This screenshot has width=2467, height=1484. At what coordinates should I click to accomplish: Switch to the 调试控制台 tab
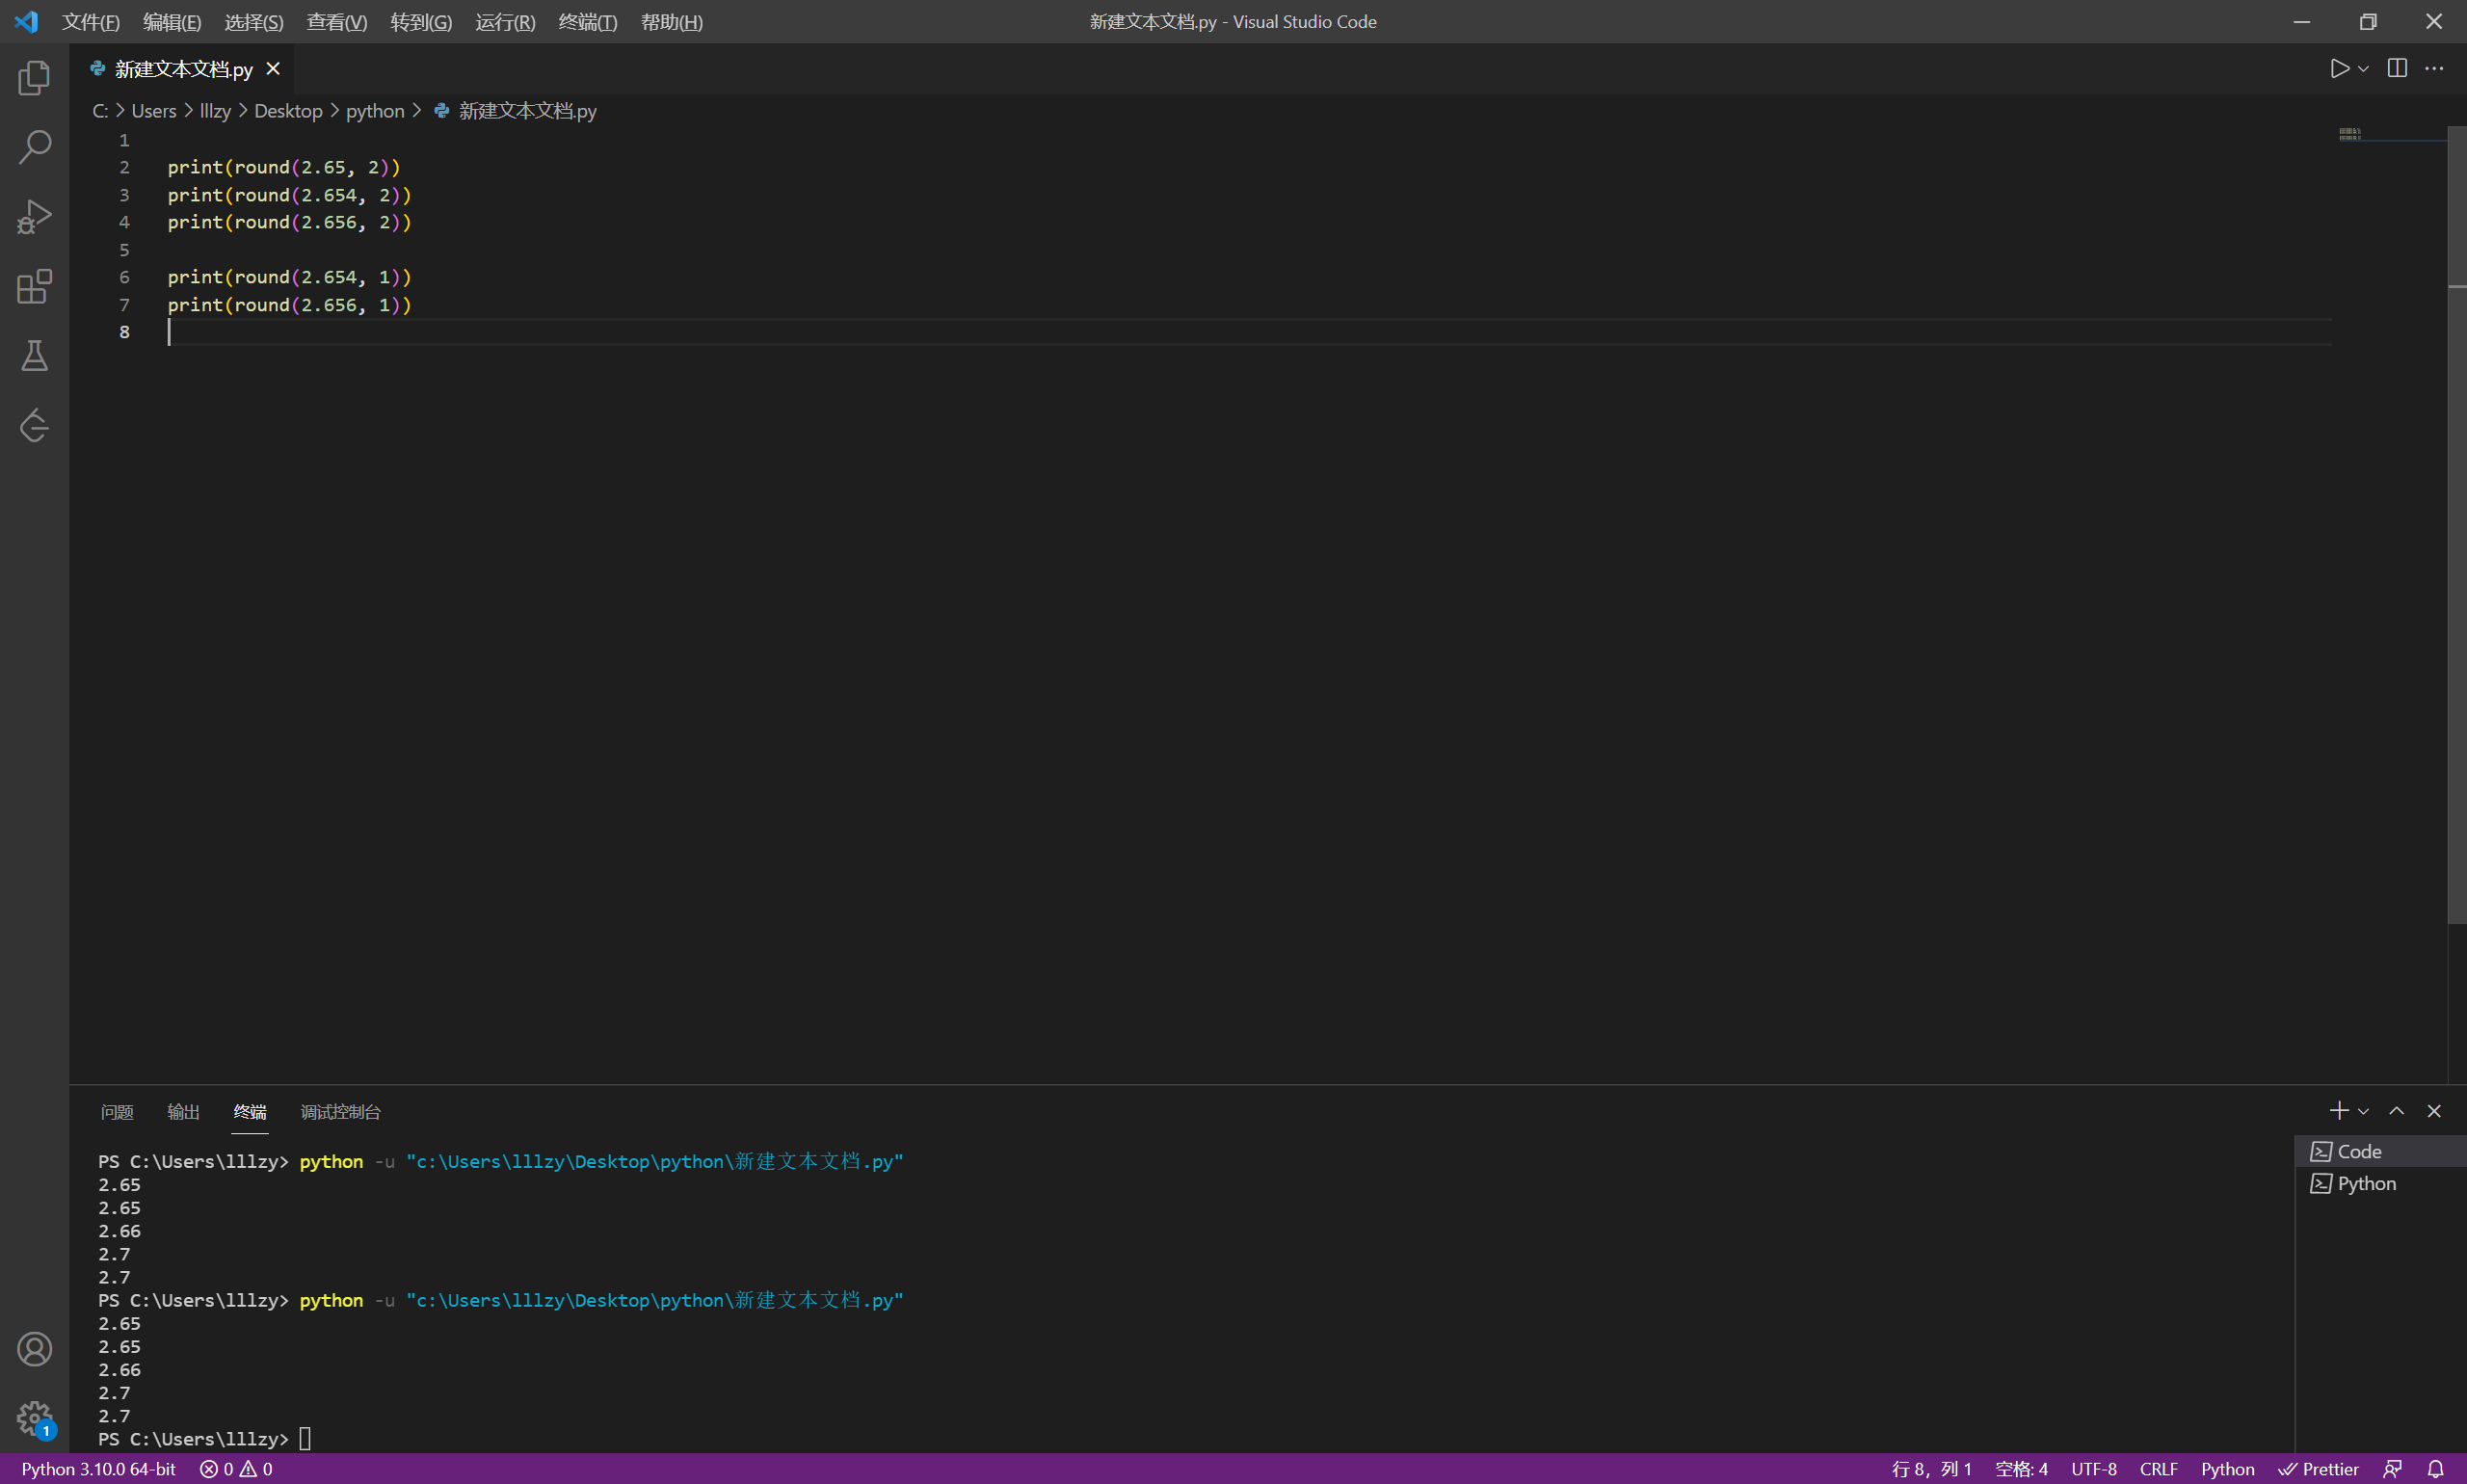(340, 1112)
